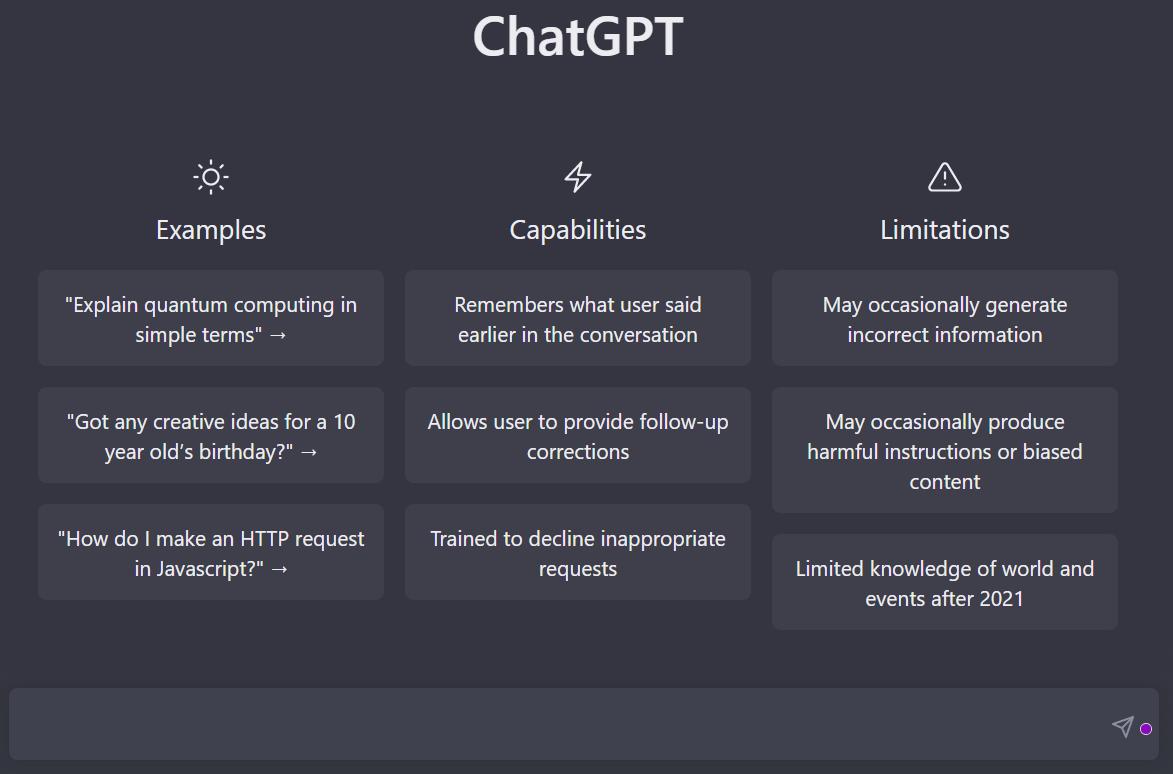
Task: Click the arrow after the birthday ideas prompt
Action: (x=308, y=451)
